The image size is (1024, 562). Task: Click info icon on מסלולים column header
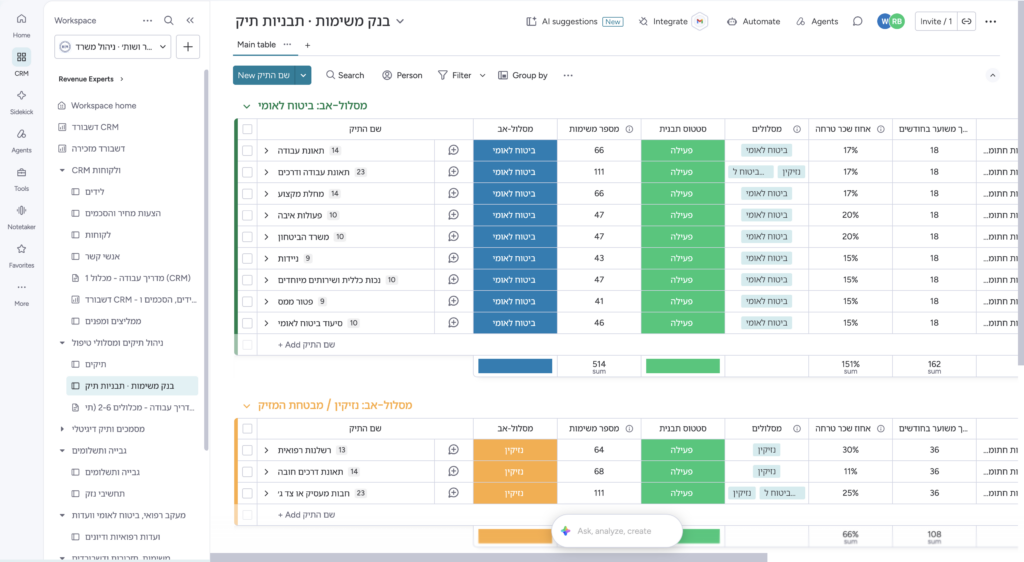click(x=797, y=129)
